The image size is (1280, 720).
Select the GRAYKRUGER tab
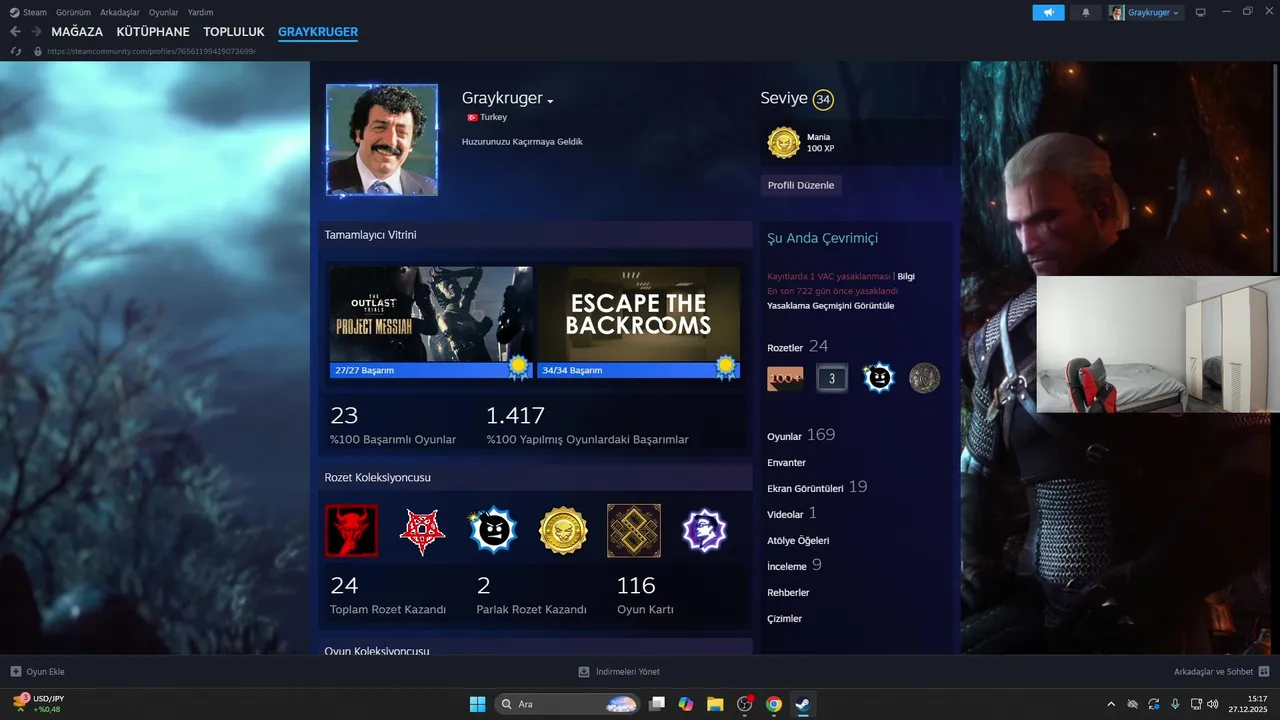(x=318, y=32)
